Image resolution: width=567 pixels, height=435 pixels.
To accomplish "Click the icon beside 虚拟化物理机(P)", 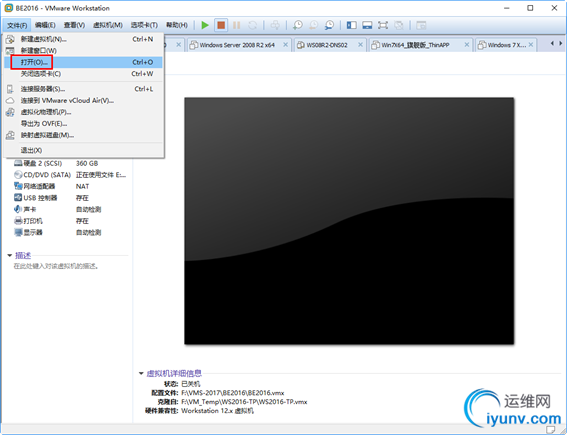I will tap(10, 112).
